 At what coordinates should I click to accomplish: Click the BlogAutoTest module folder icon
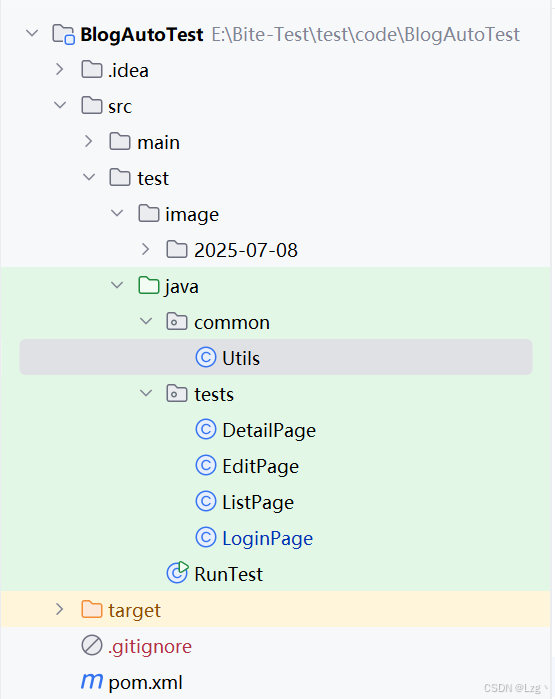pyautogui.click(x=63, y=34)
